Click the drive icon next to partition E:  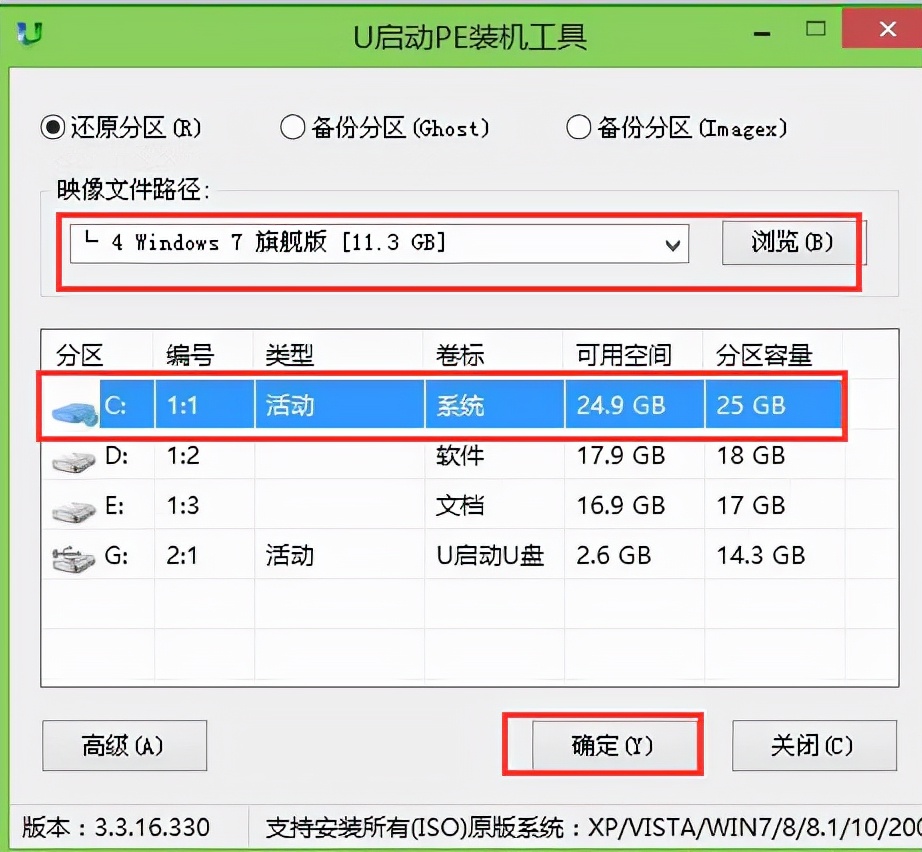pos(72,506)
